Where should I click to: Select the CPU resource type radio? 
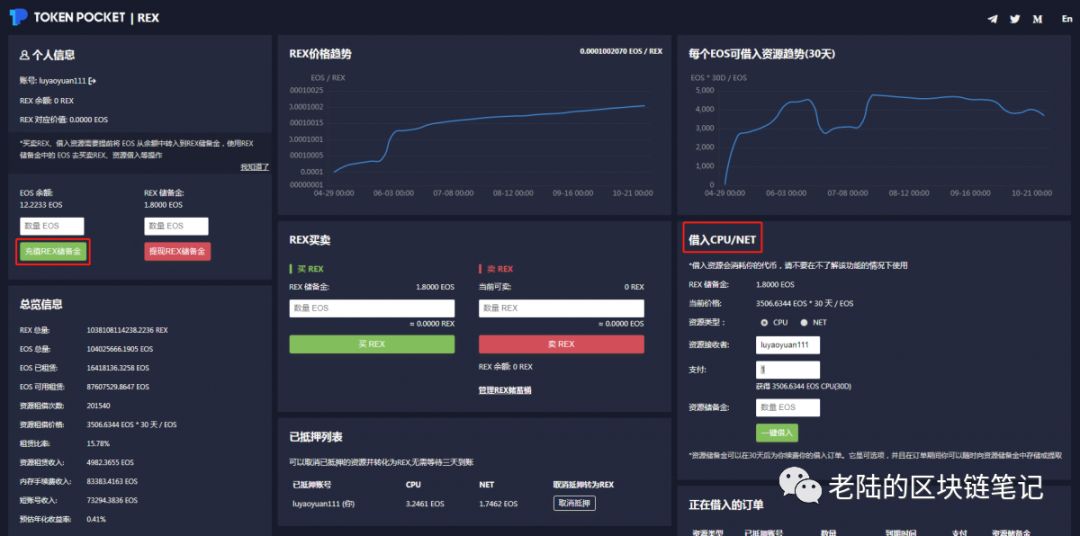click(764, 322)
